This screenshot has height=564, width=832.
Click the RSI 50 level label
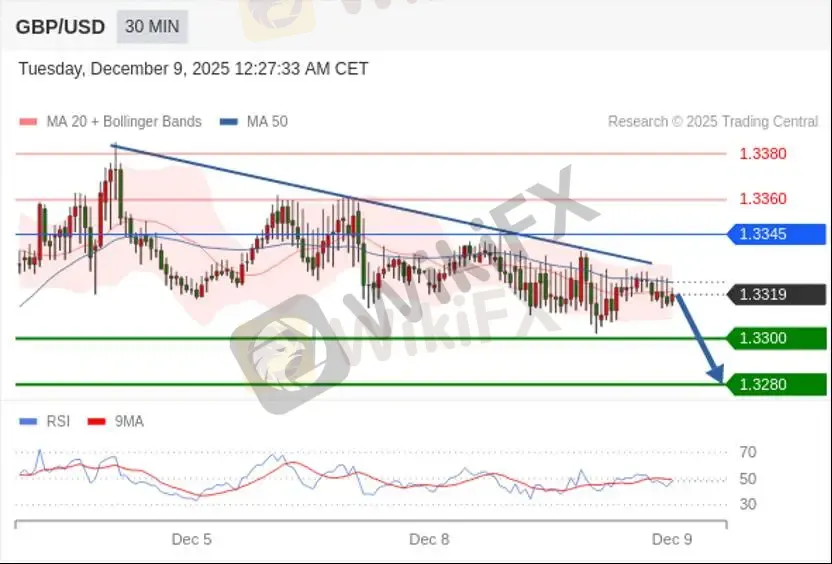[748, 479]
